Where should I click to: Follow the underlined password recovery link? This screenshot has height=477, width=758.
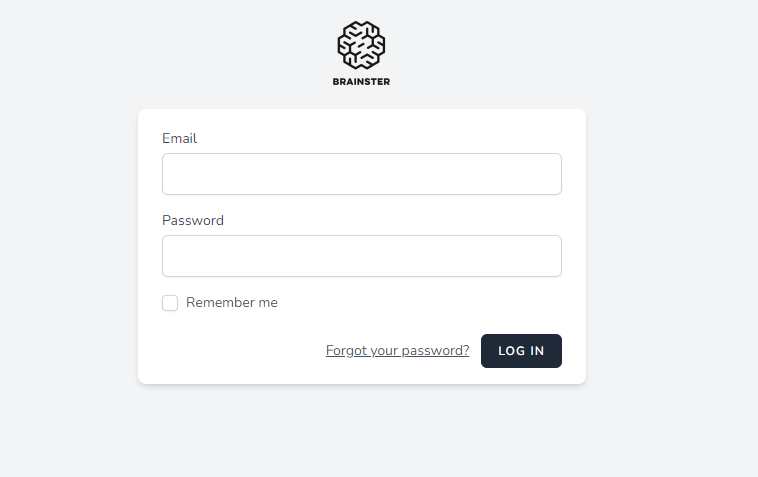point(397,351)
